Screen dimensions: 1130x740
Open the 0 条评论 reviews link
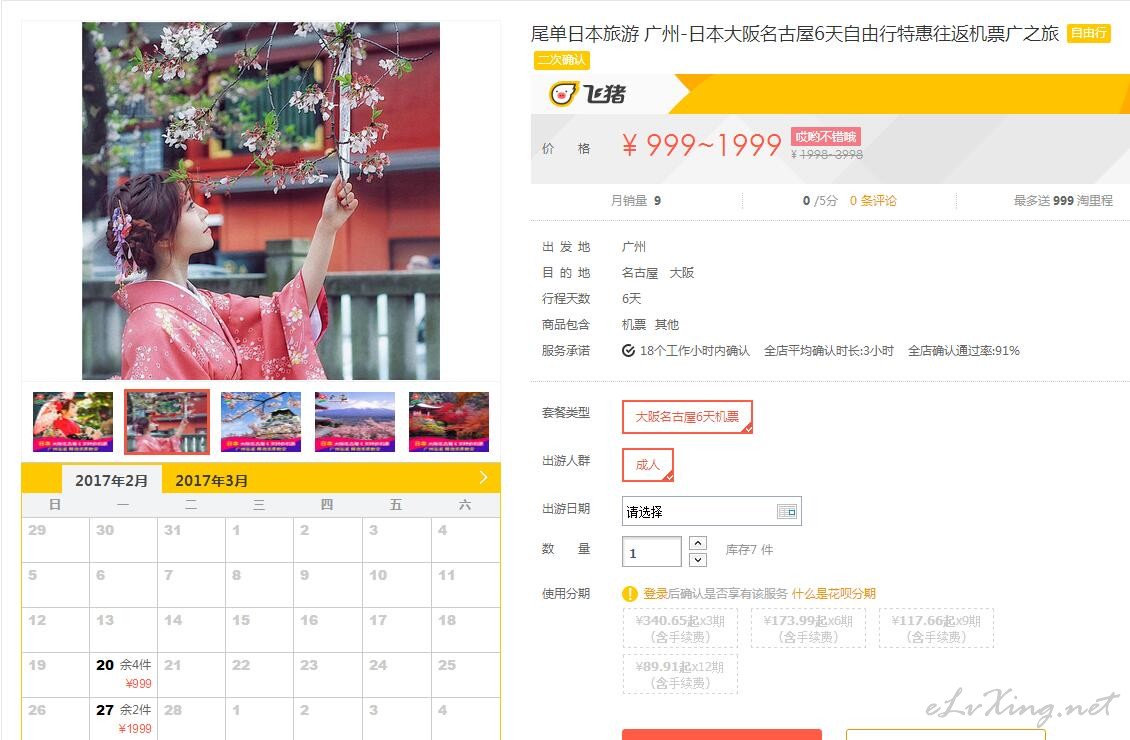tap(873, 200)
